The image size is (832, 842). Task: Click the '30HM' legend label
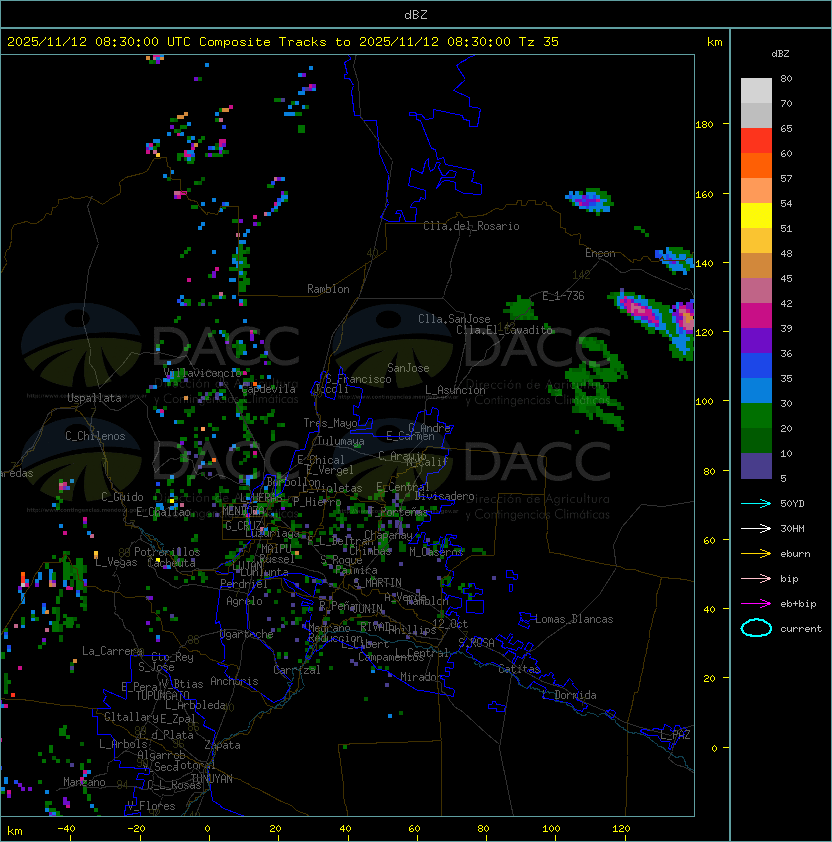coord(792,528)
